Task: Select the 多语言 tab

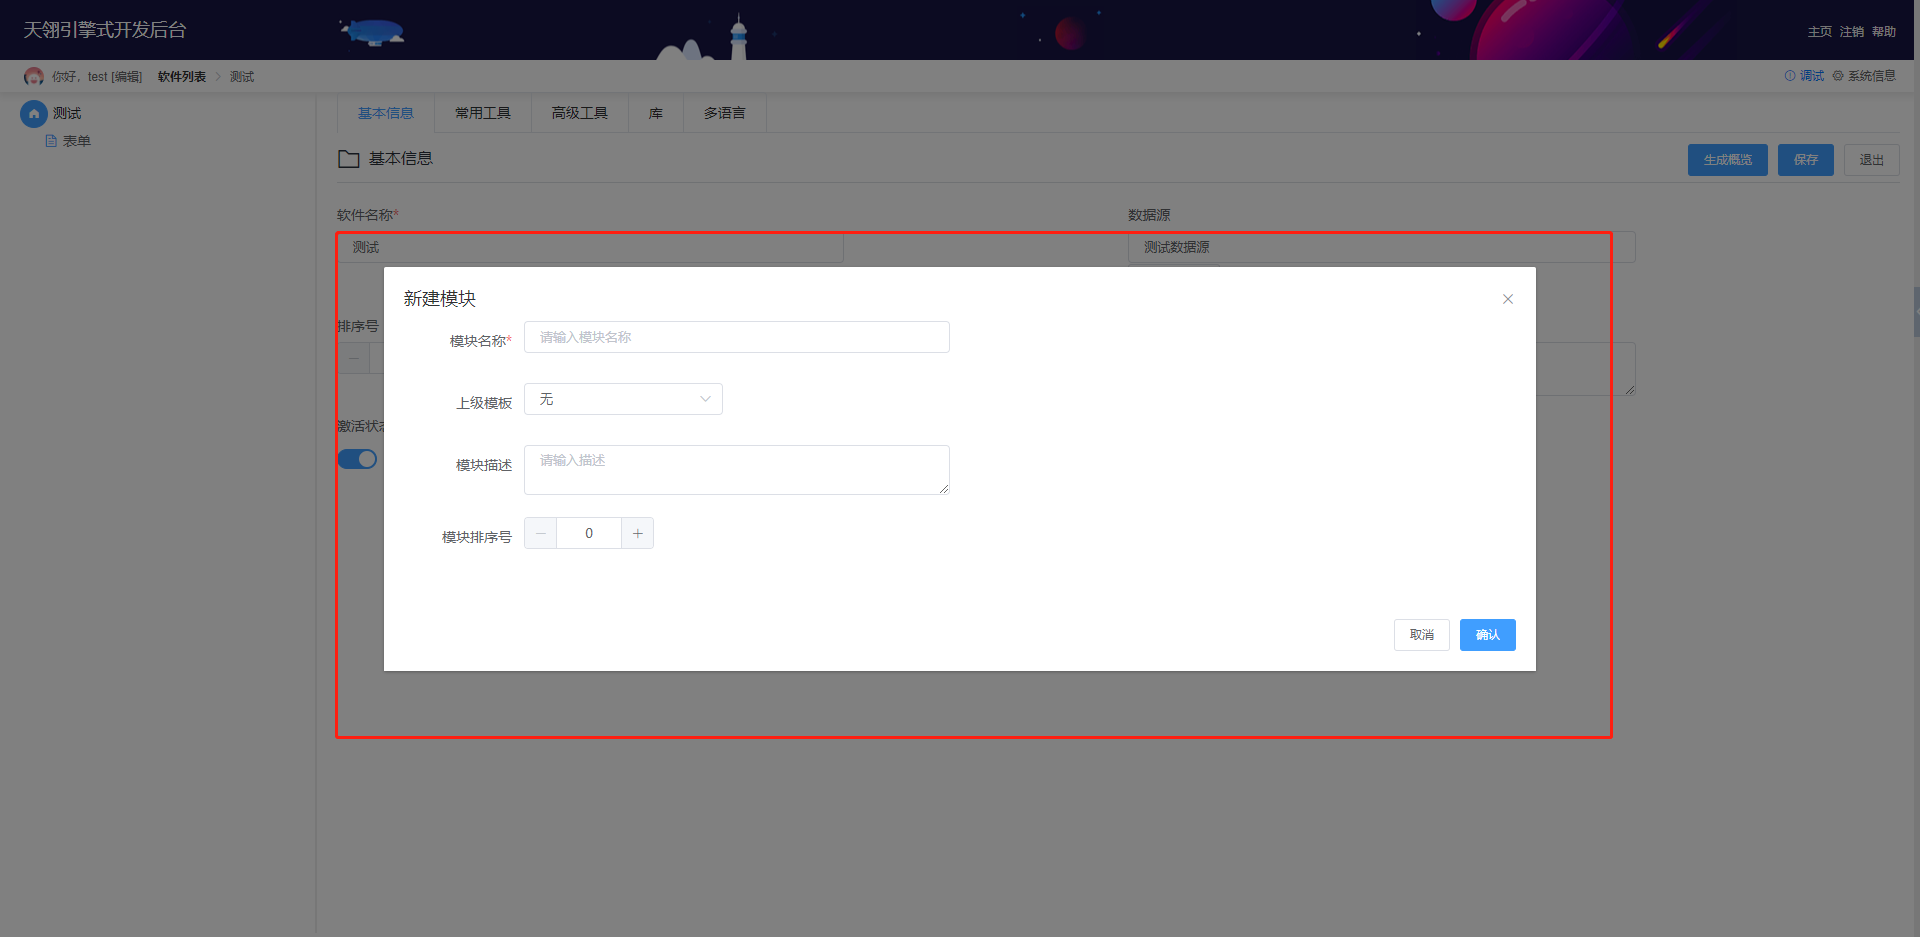Action: [724, 113]
